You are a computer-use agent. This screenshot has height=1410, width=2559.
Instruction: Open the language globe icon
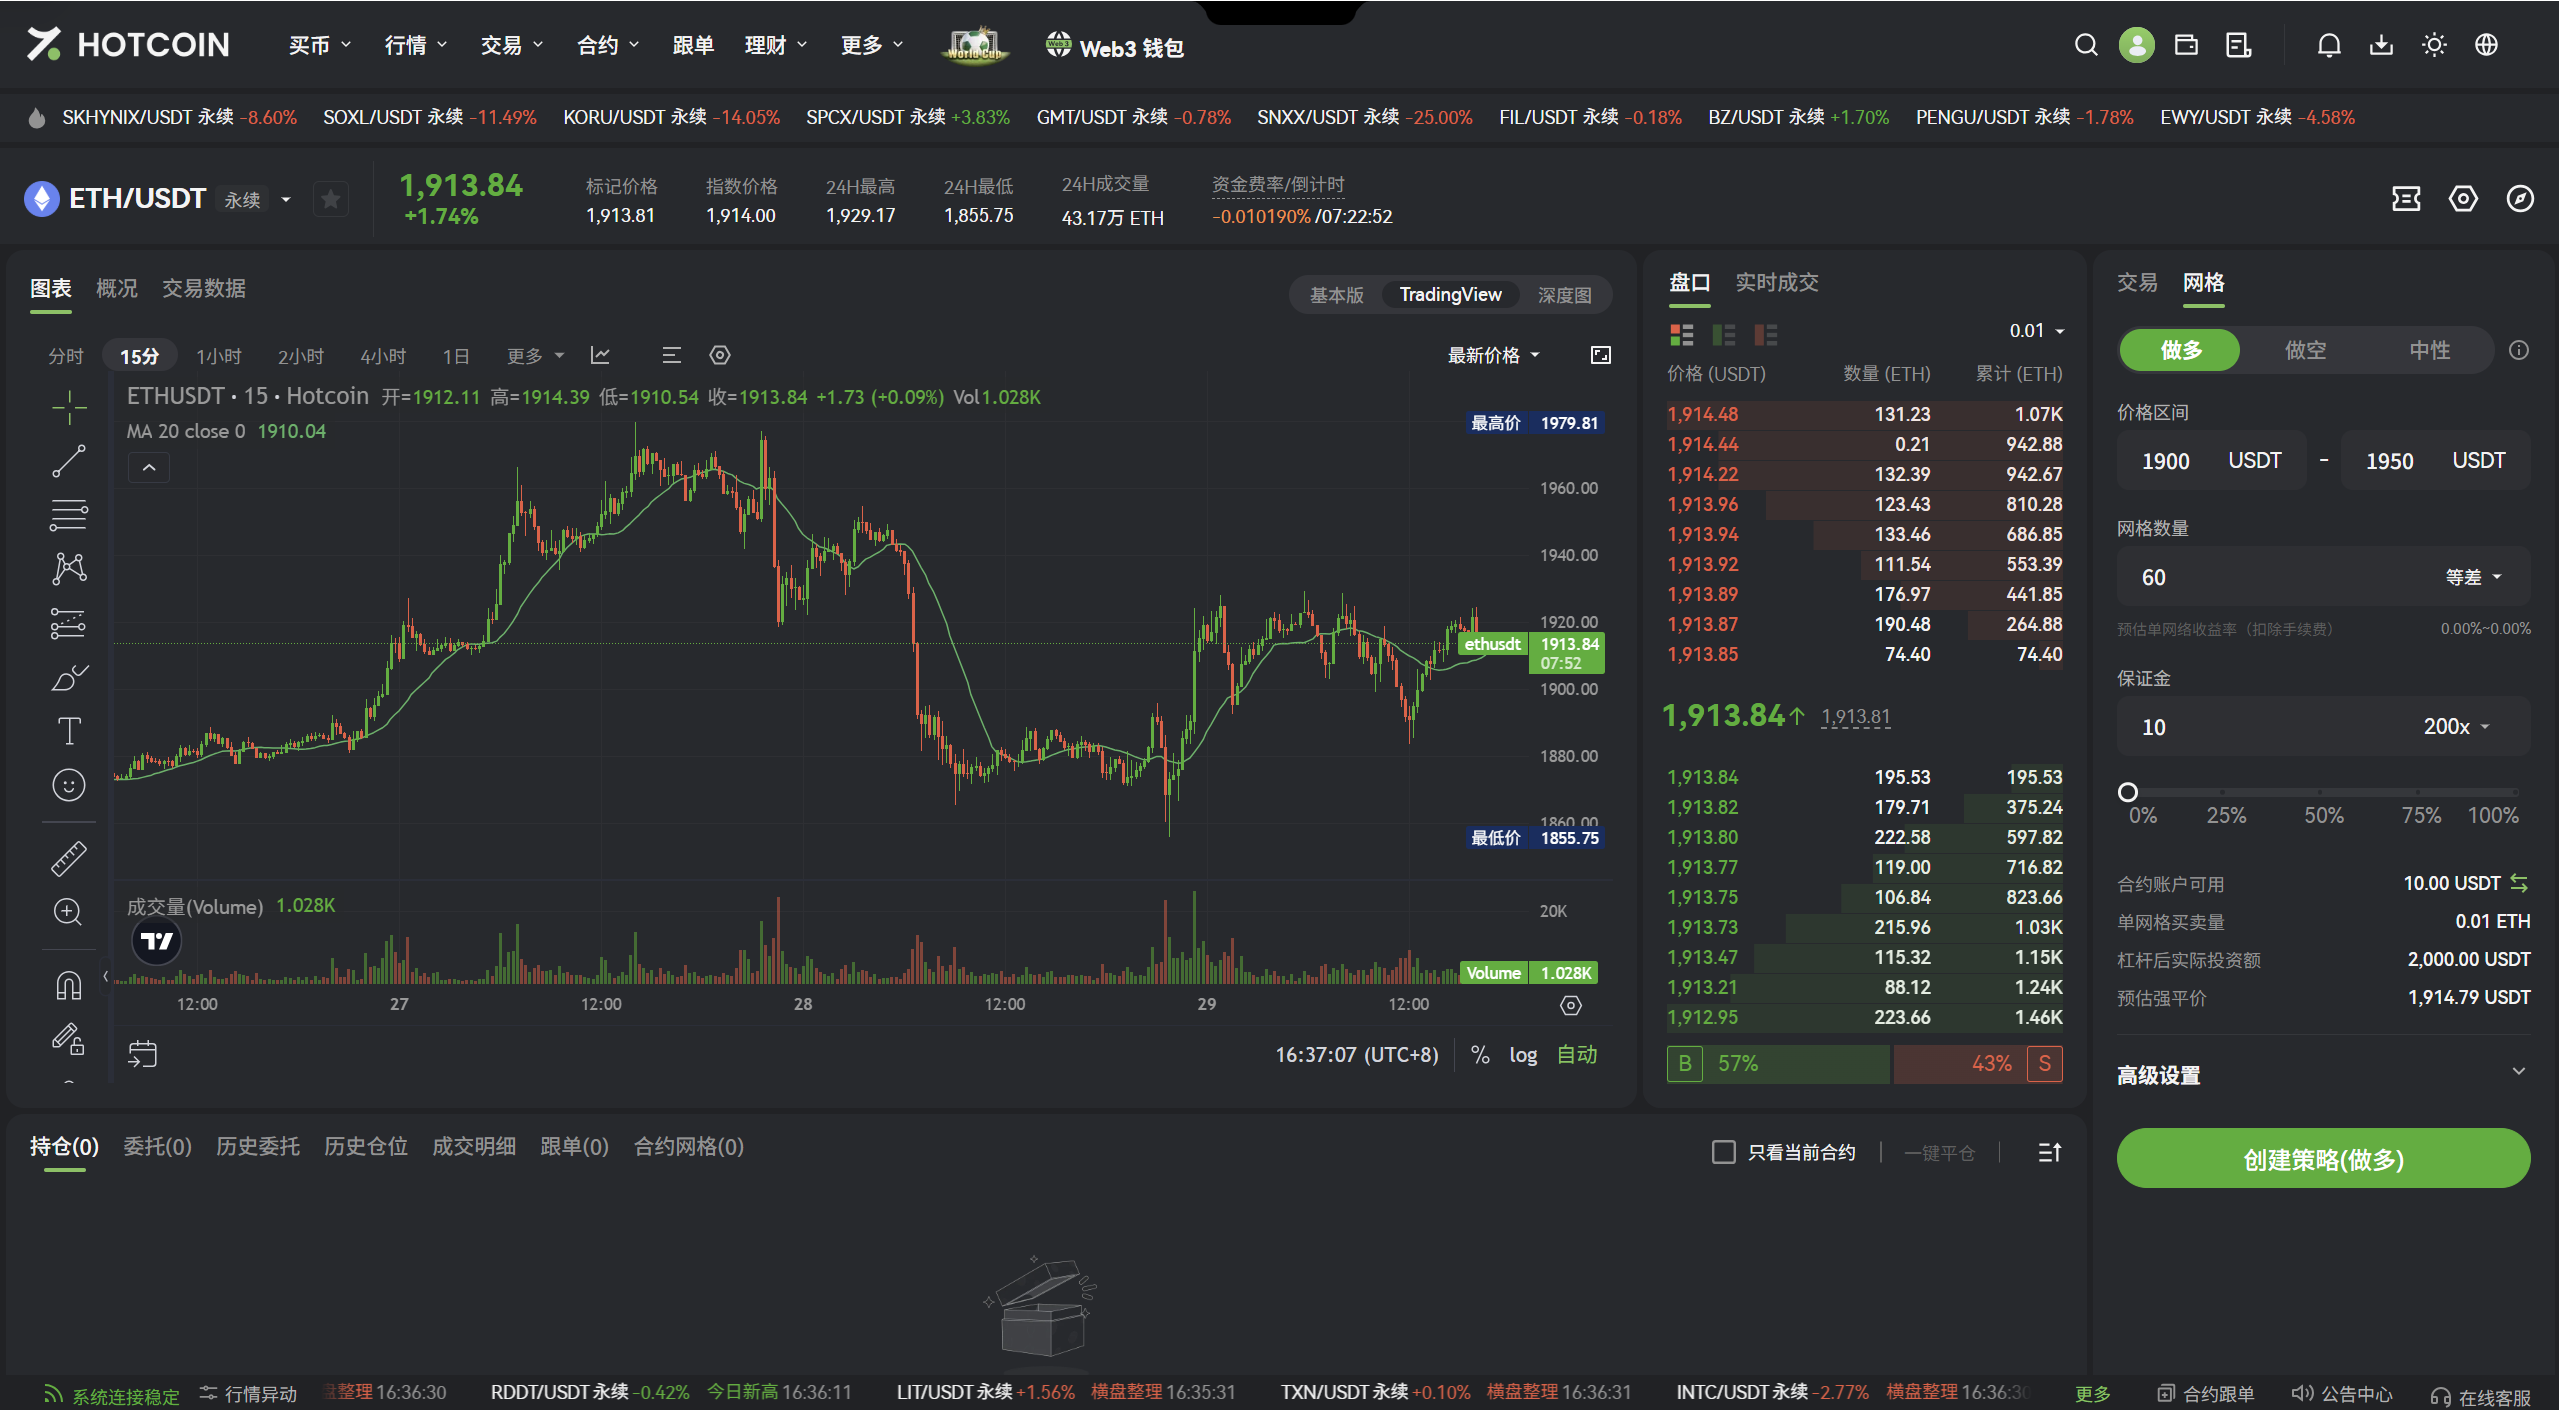(x=2486, y=45)
